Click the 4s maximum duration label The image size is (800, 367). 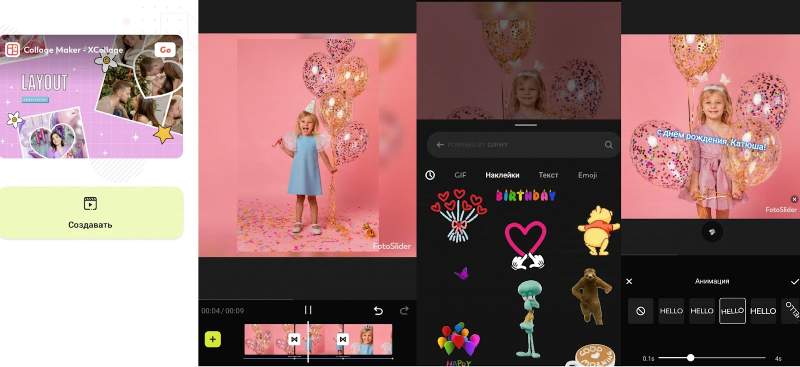pyautogui.click(x=778, y=358)
